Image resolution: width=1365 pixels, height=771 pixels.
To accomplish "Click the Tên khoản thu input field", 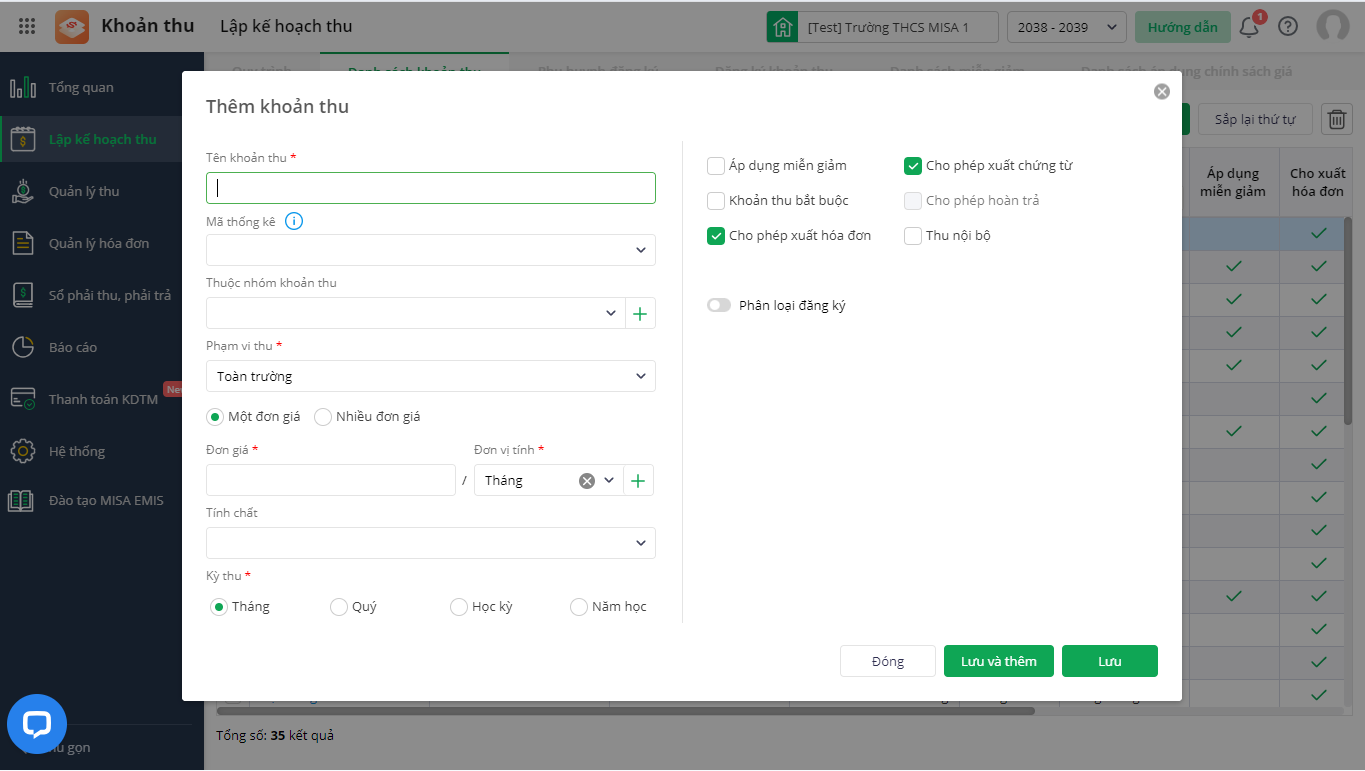I will 431,188.
